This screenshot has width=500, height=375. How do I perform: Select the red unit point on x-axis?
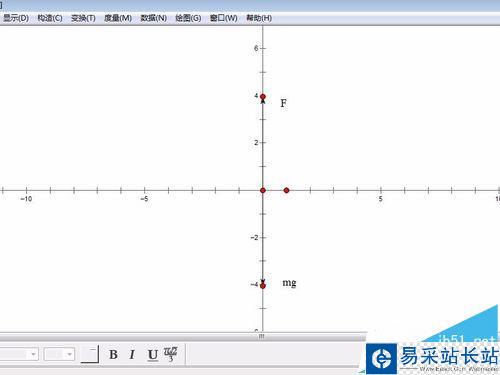pyautogui.click(x=286, y=190)
